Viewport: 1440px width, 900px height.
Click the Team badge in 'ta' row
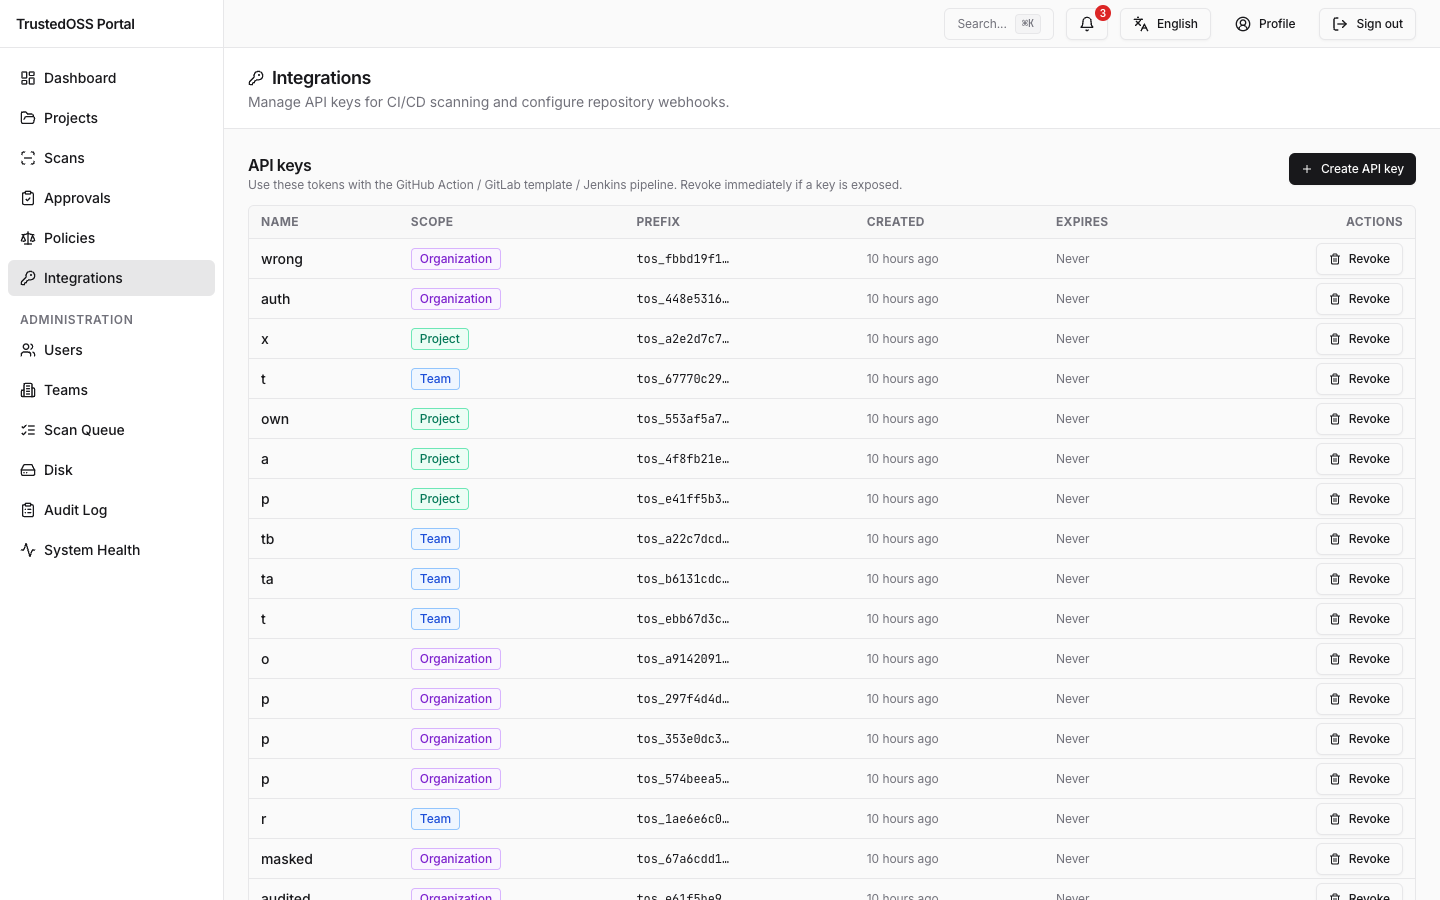pyautogui.click(x=435, y=579)
